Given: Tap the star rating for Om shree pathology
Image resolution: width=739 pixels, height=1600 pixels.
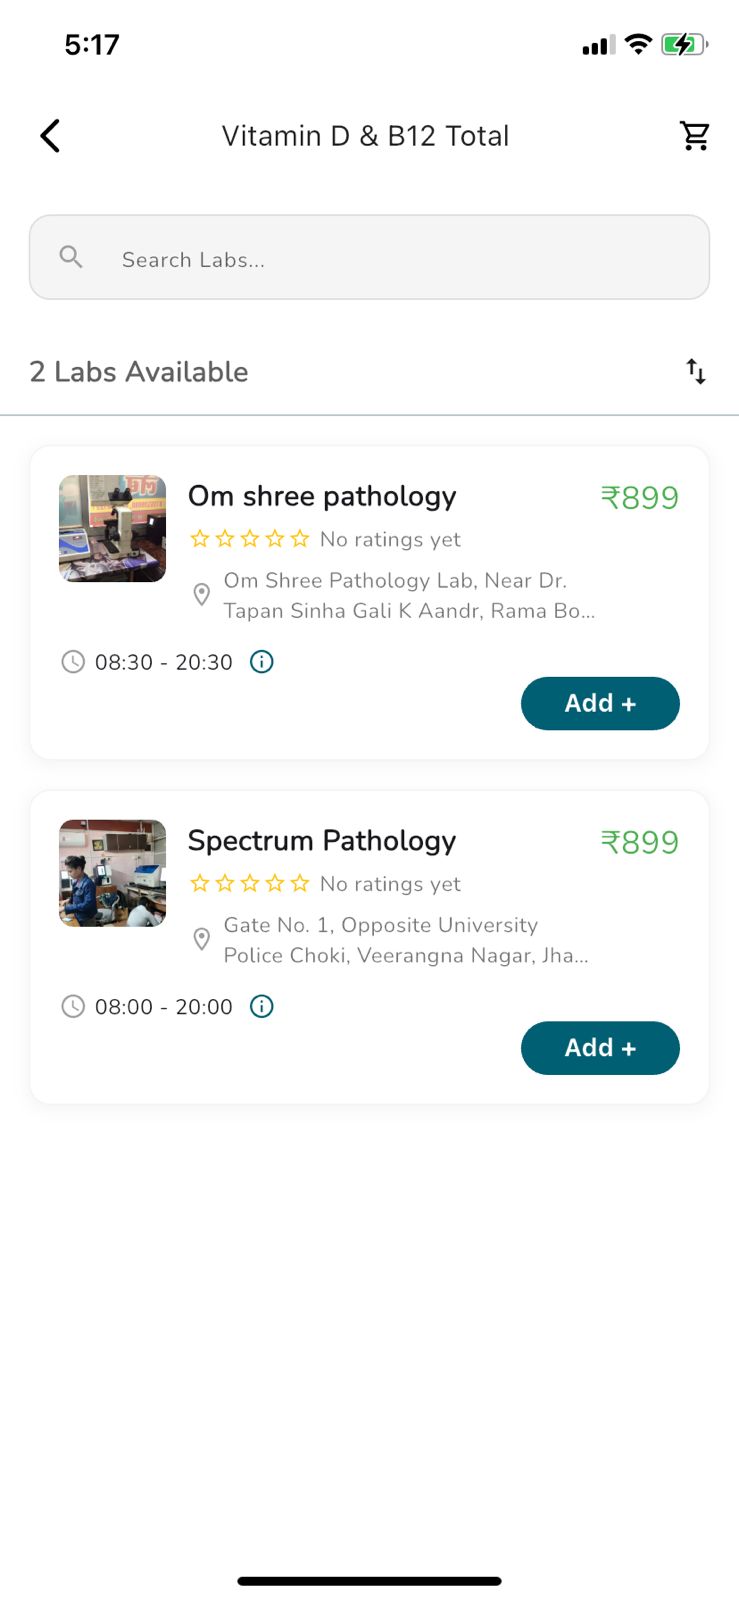Looking at the screenshot, I should coord(250,539).
